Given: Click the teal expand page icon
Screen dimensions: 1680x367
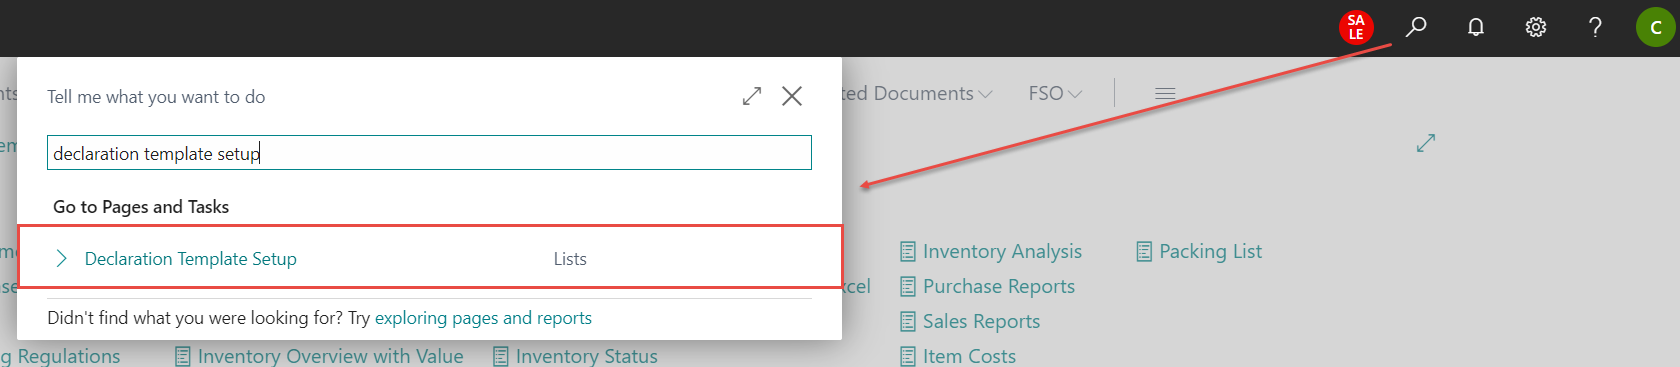Looking at the screenshot, I should [x=1426, y=143].
